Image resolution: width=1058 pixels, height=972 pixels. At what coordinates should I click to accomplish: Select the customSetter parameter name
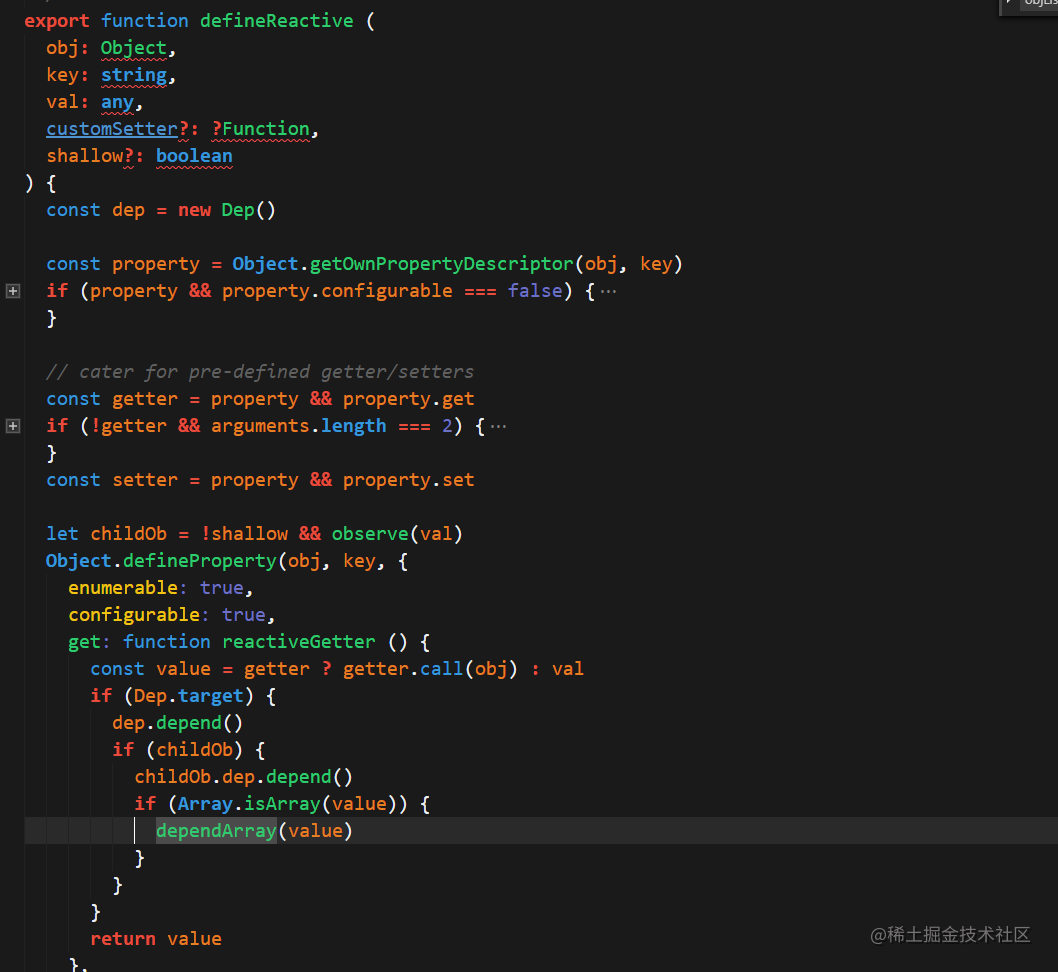pyautogui.click(x=112, y=128)
